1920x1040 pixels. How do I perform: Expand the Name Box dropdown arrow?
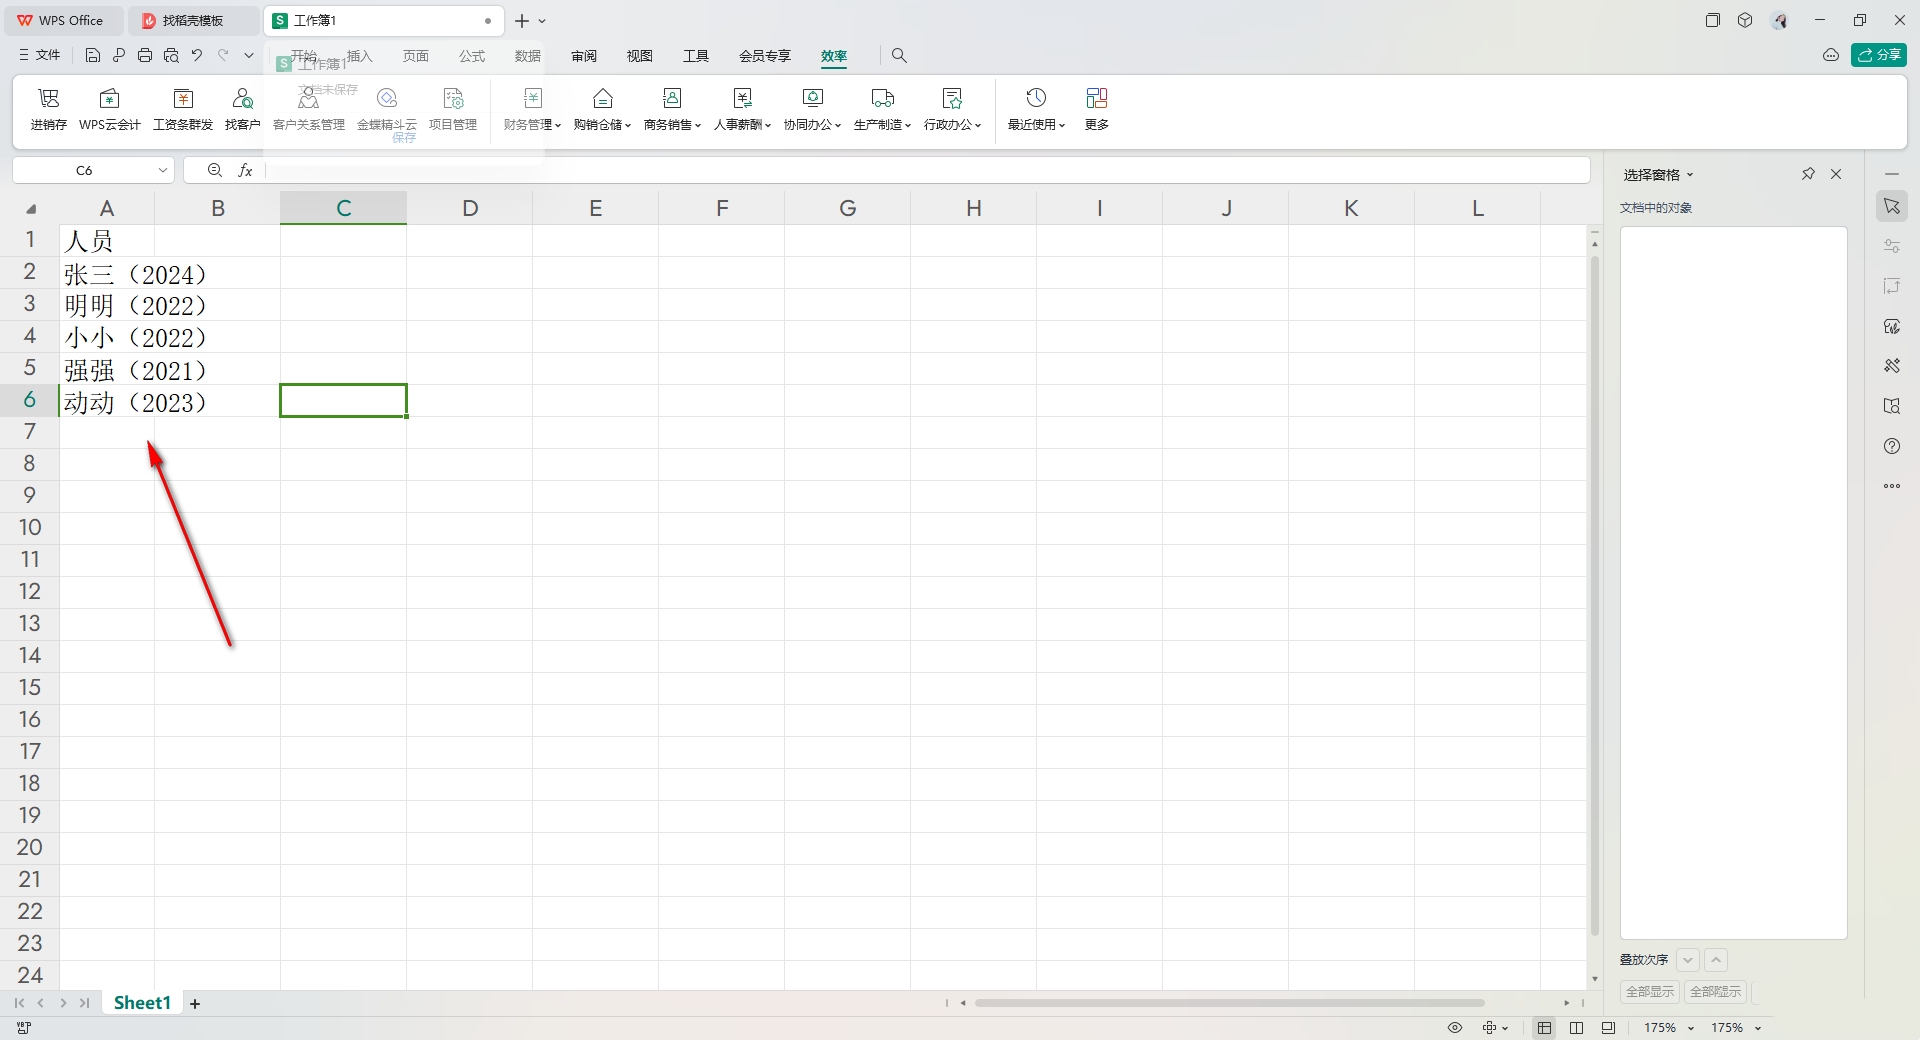[163, 171]
